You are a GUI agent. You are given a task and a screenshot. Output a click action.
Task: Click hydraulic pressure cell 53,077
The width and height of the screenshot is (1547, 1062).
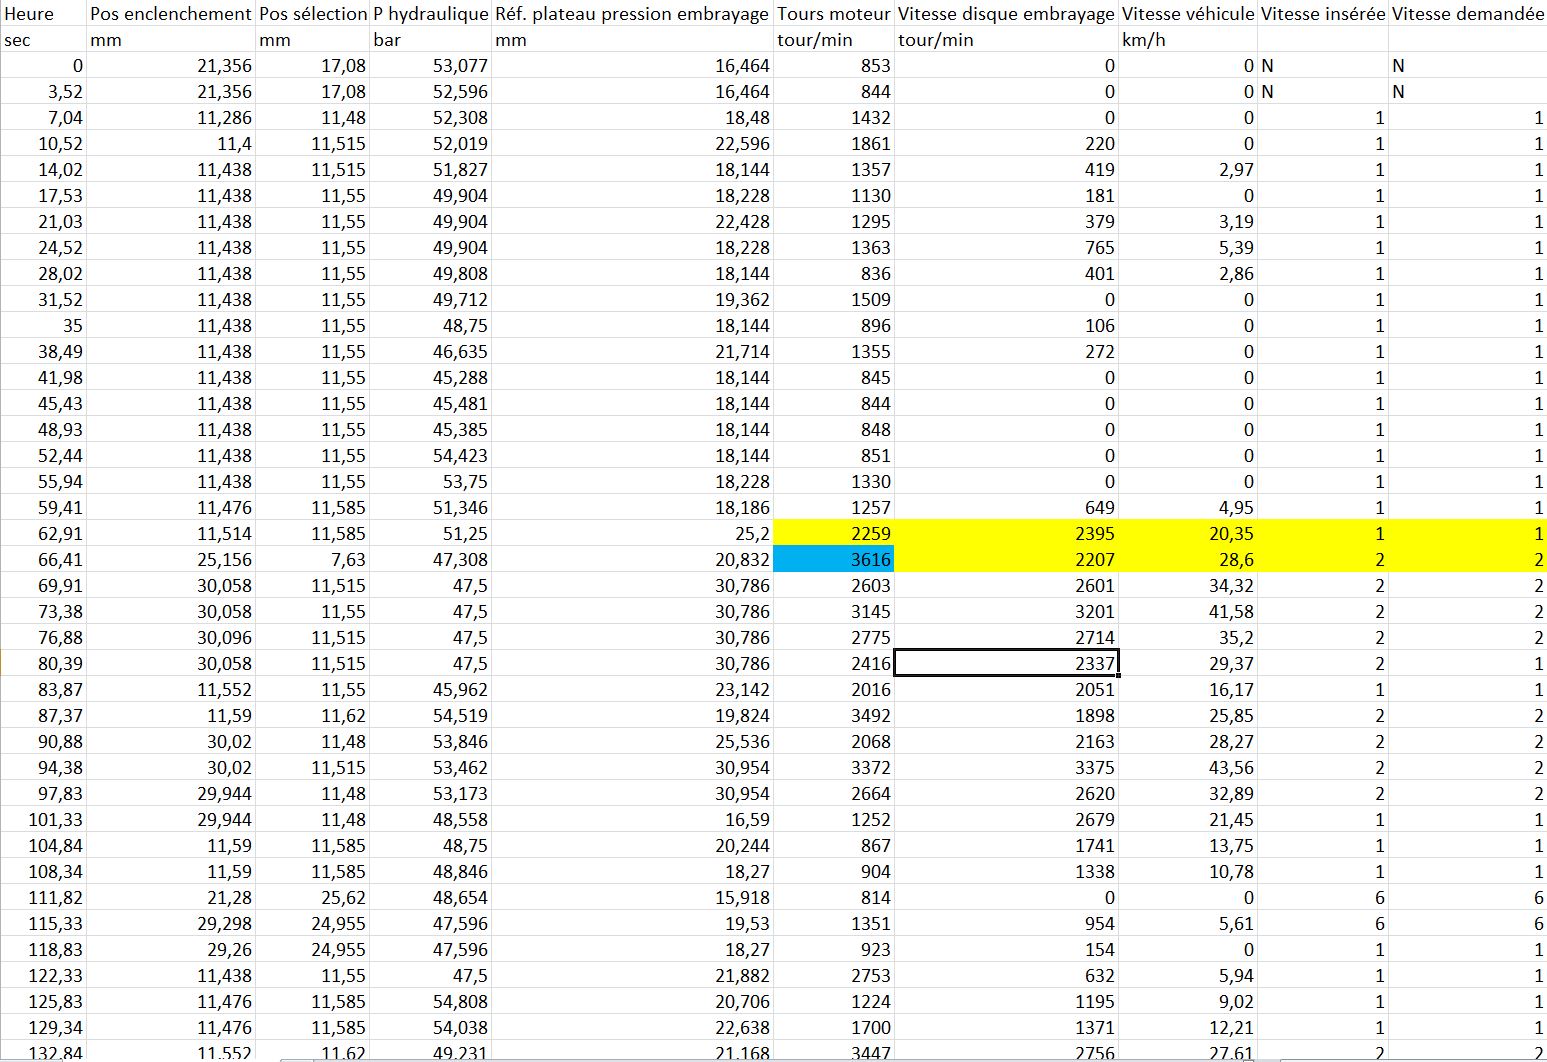click(431, 65)
